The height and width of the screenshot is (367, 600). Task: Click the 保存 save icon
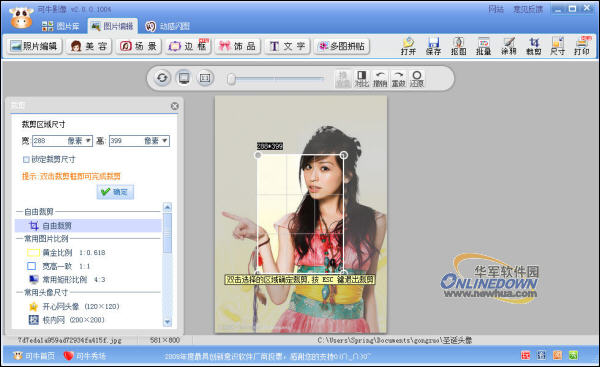click(433, 46)
